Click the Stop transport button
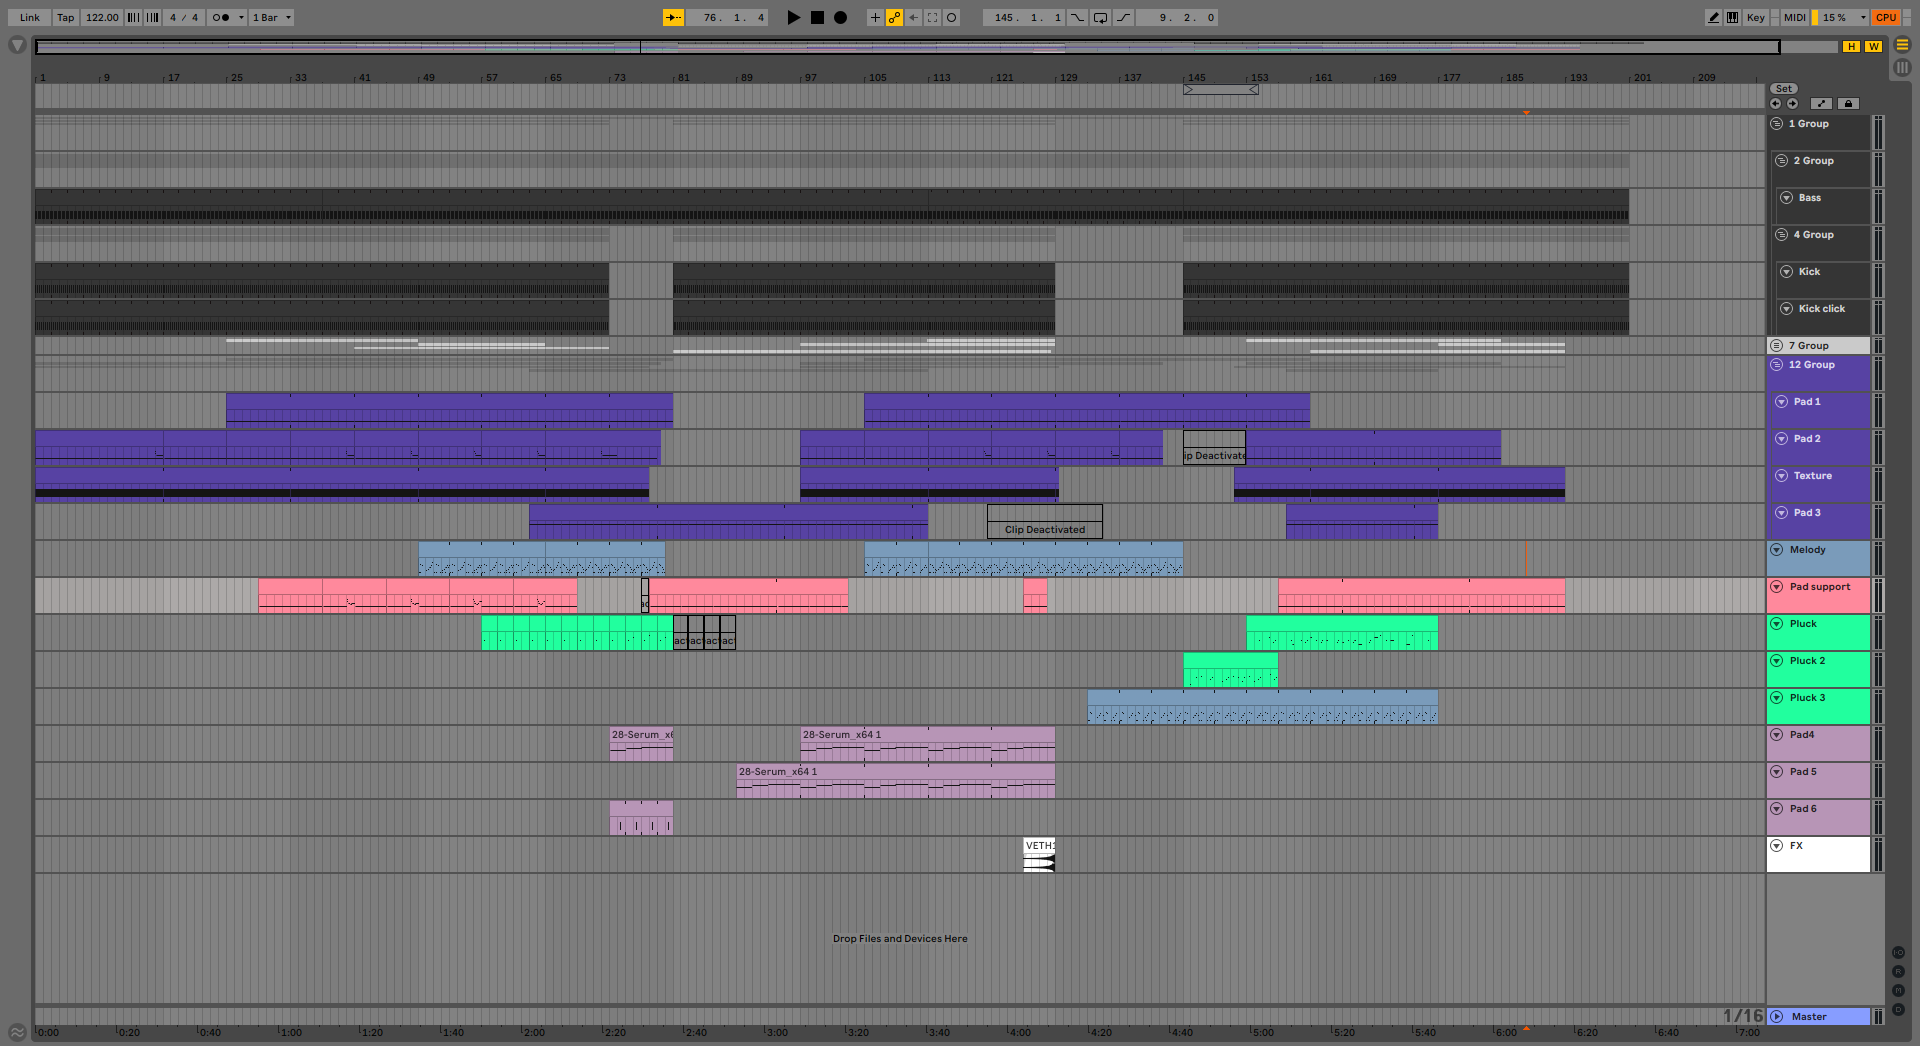This screenshot has height=1046, width=1920. pyautogui.click(x=817, y=17)
